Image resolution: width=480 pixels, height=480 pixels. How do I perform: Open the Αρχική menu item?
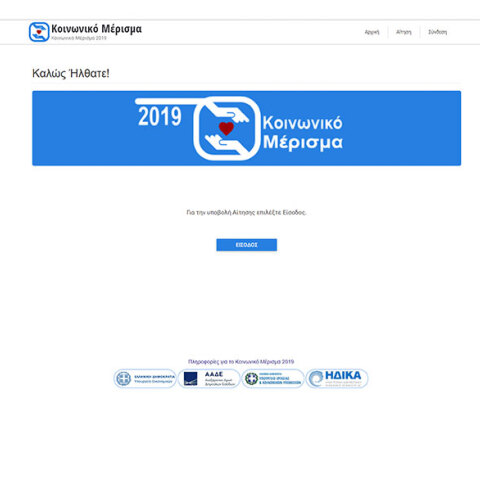coord(372,32)
